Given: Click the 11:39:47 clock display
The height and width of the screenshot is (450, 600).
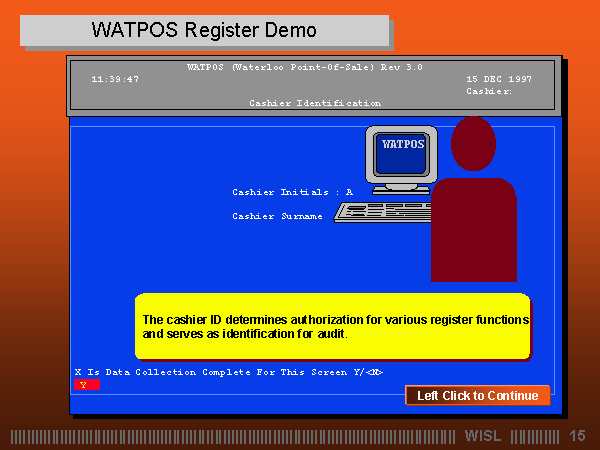Looking at the screenshot, I should (115, 79).
